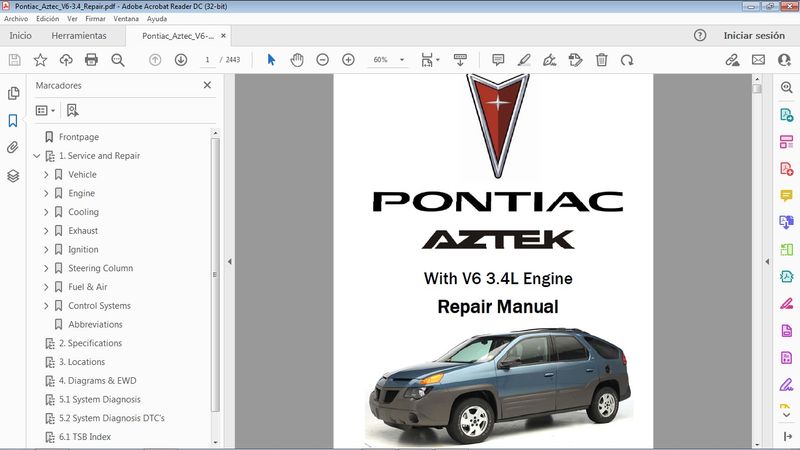Viewport: 800px width, 450px height.
Task: Go to previous page arrow
Action: [x=155, y=60]
